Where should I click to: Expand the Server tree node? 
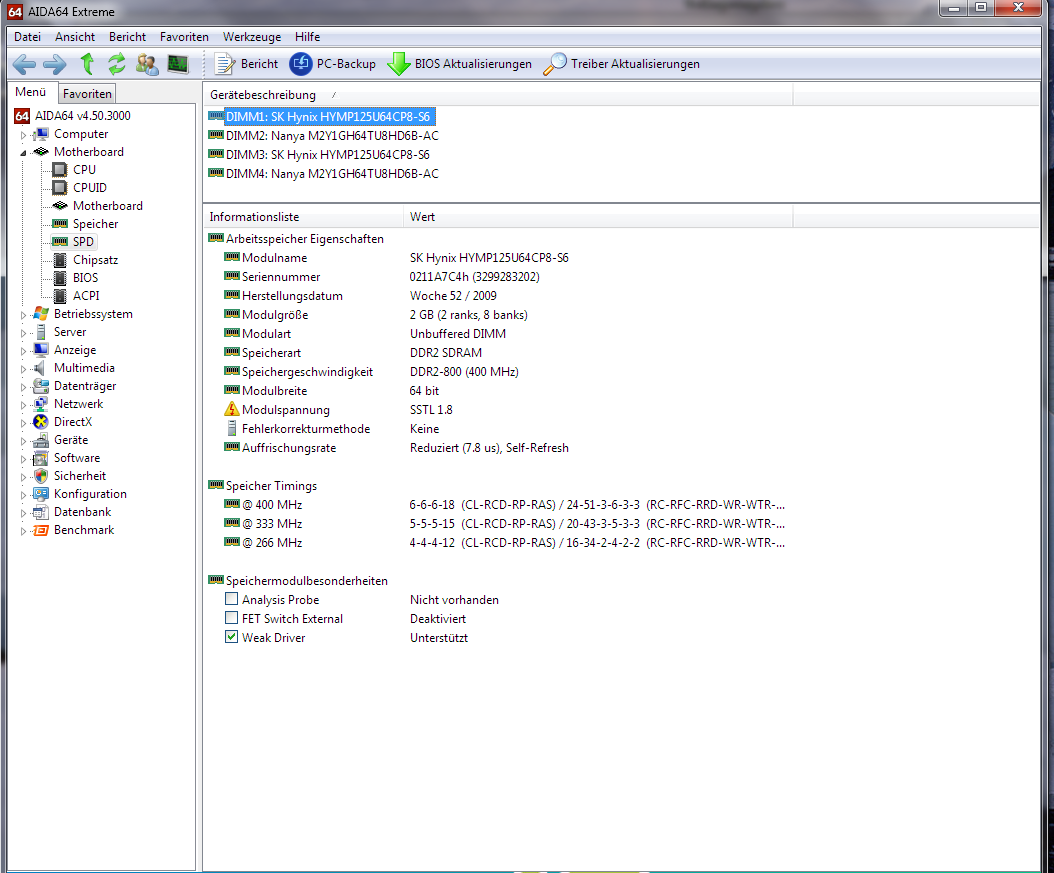23,333
